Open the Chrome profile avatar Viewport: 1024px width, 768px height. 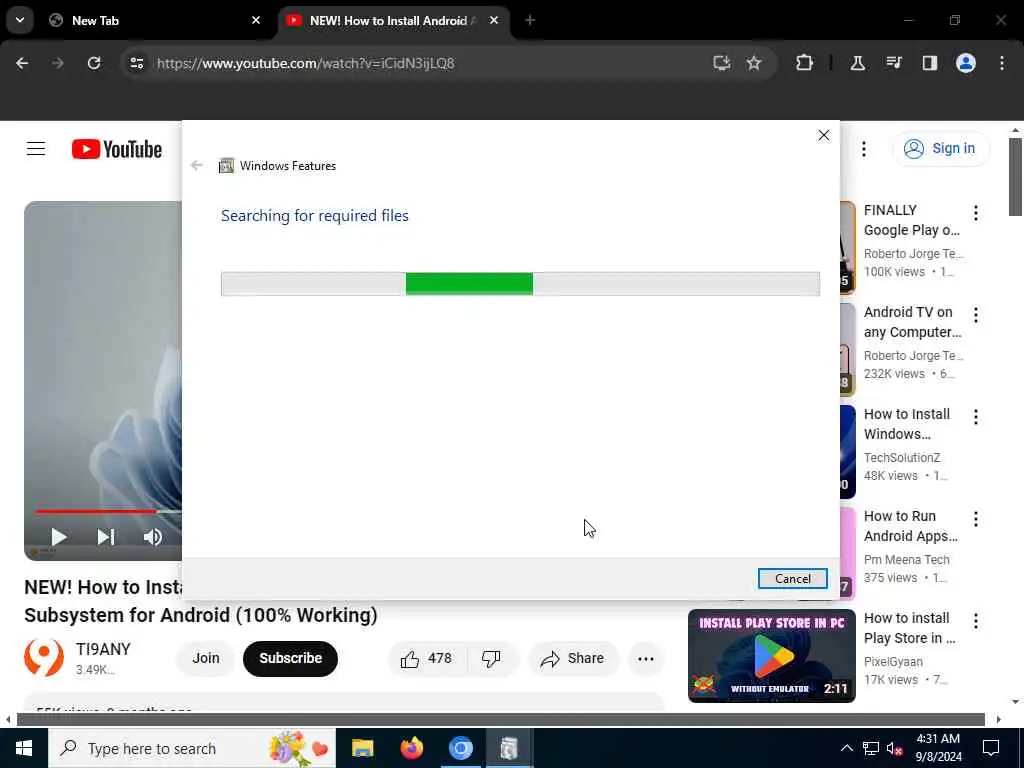click(x=966, y=63)
